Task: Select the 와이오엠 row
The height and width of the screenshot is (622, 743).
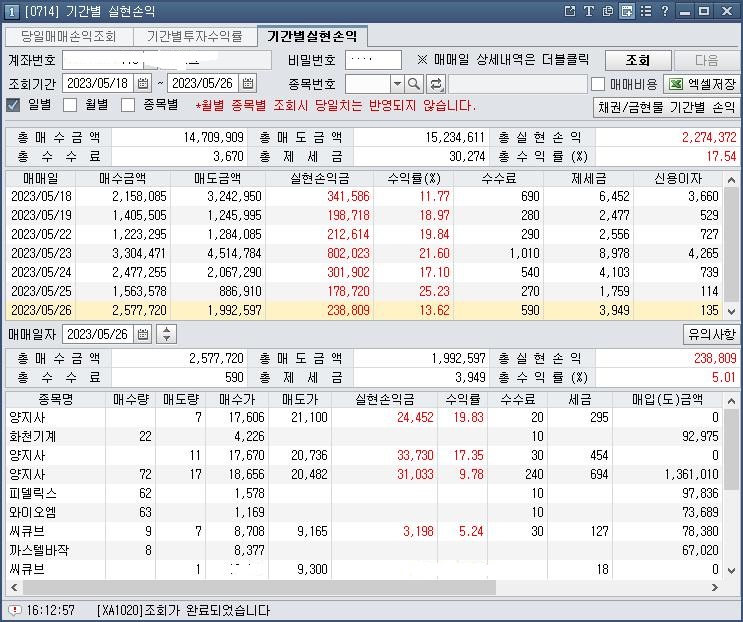Action: pos(364,512)
